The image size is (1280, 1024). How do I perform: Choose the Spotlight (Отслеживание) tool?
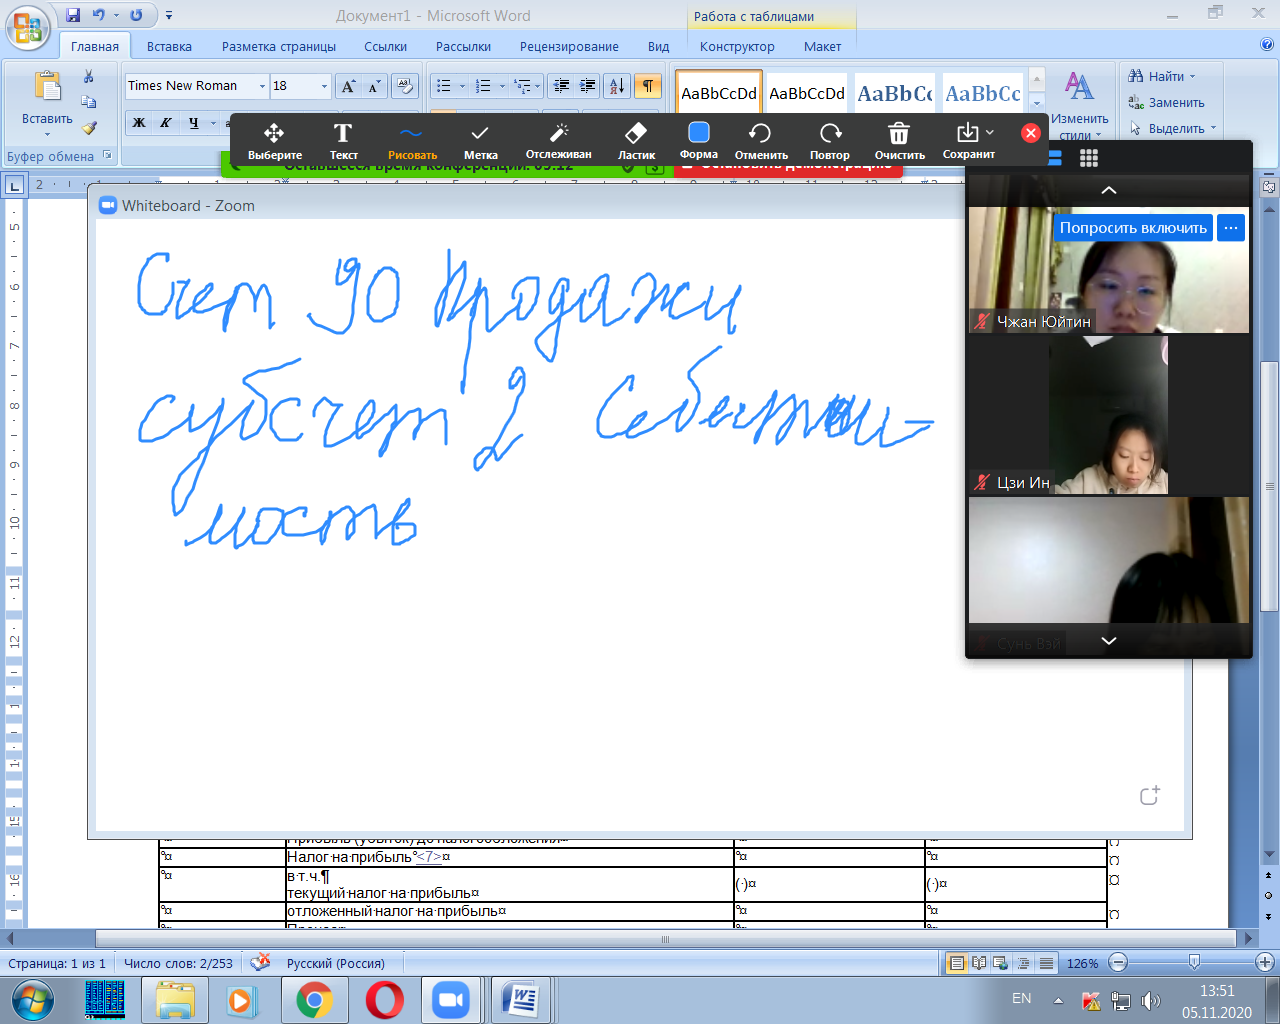(558, 140)
